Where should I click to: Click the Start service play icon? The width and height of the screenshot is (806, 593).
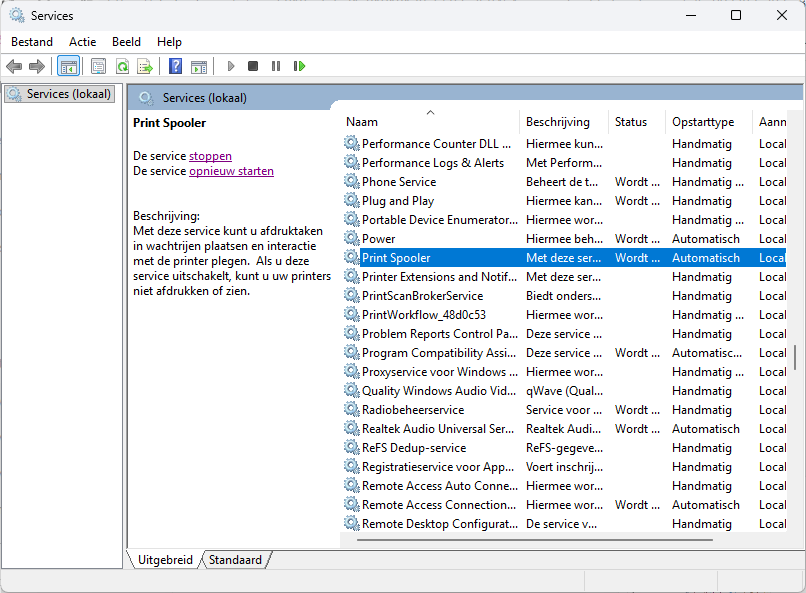231,66
